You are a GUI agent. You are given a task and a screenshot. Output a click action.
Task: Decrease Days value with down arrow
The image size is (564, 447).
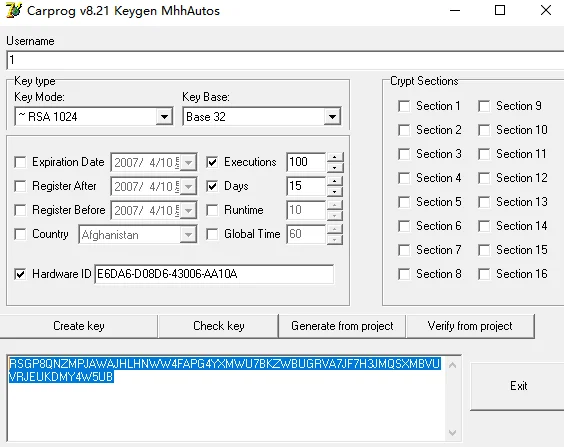tap(335, 191)
